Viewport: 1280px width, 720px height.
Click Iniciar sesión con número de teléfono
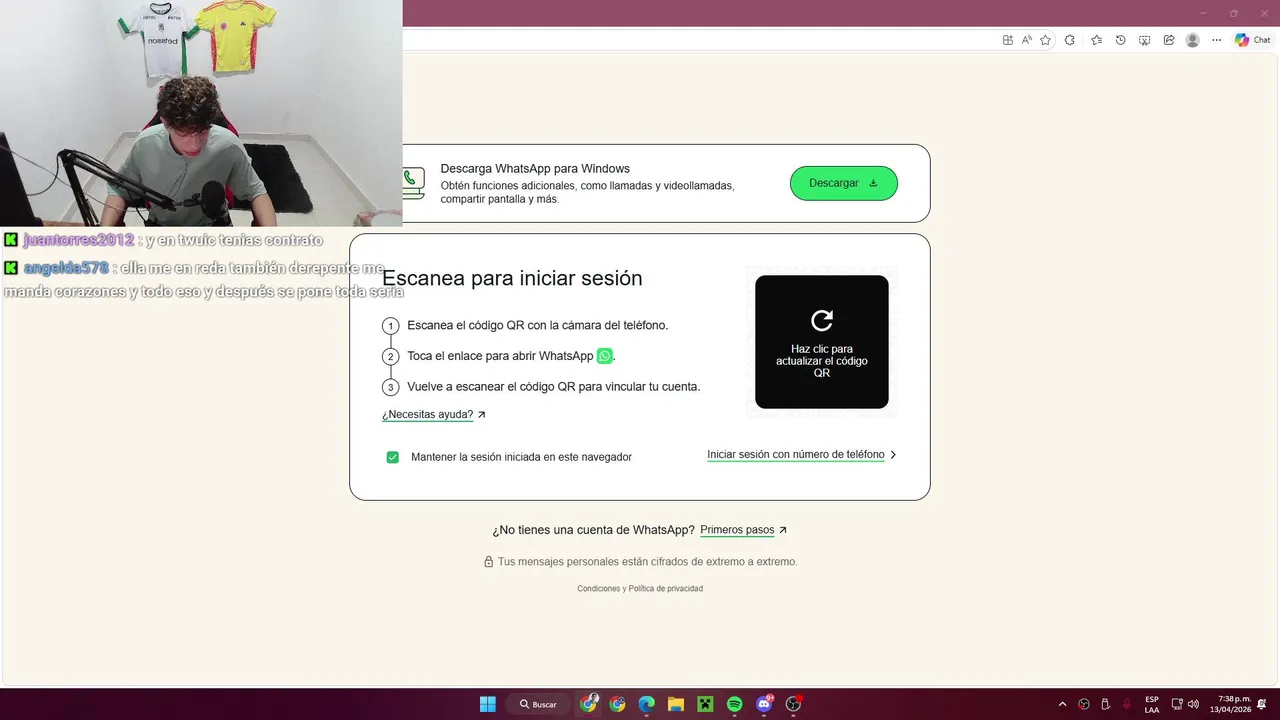click(x=802, y=454)
